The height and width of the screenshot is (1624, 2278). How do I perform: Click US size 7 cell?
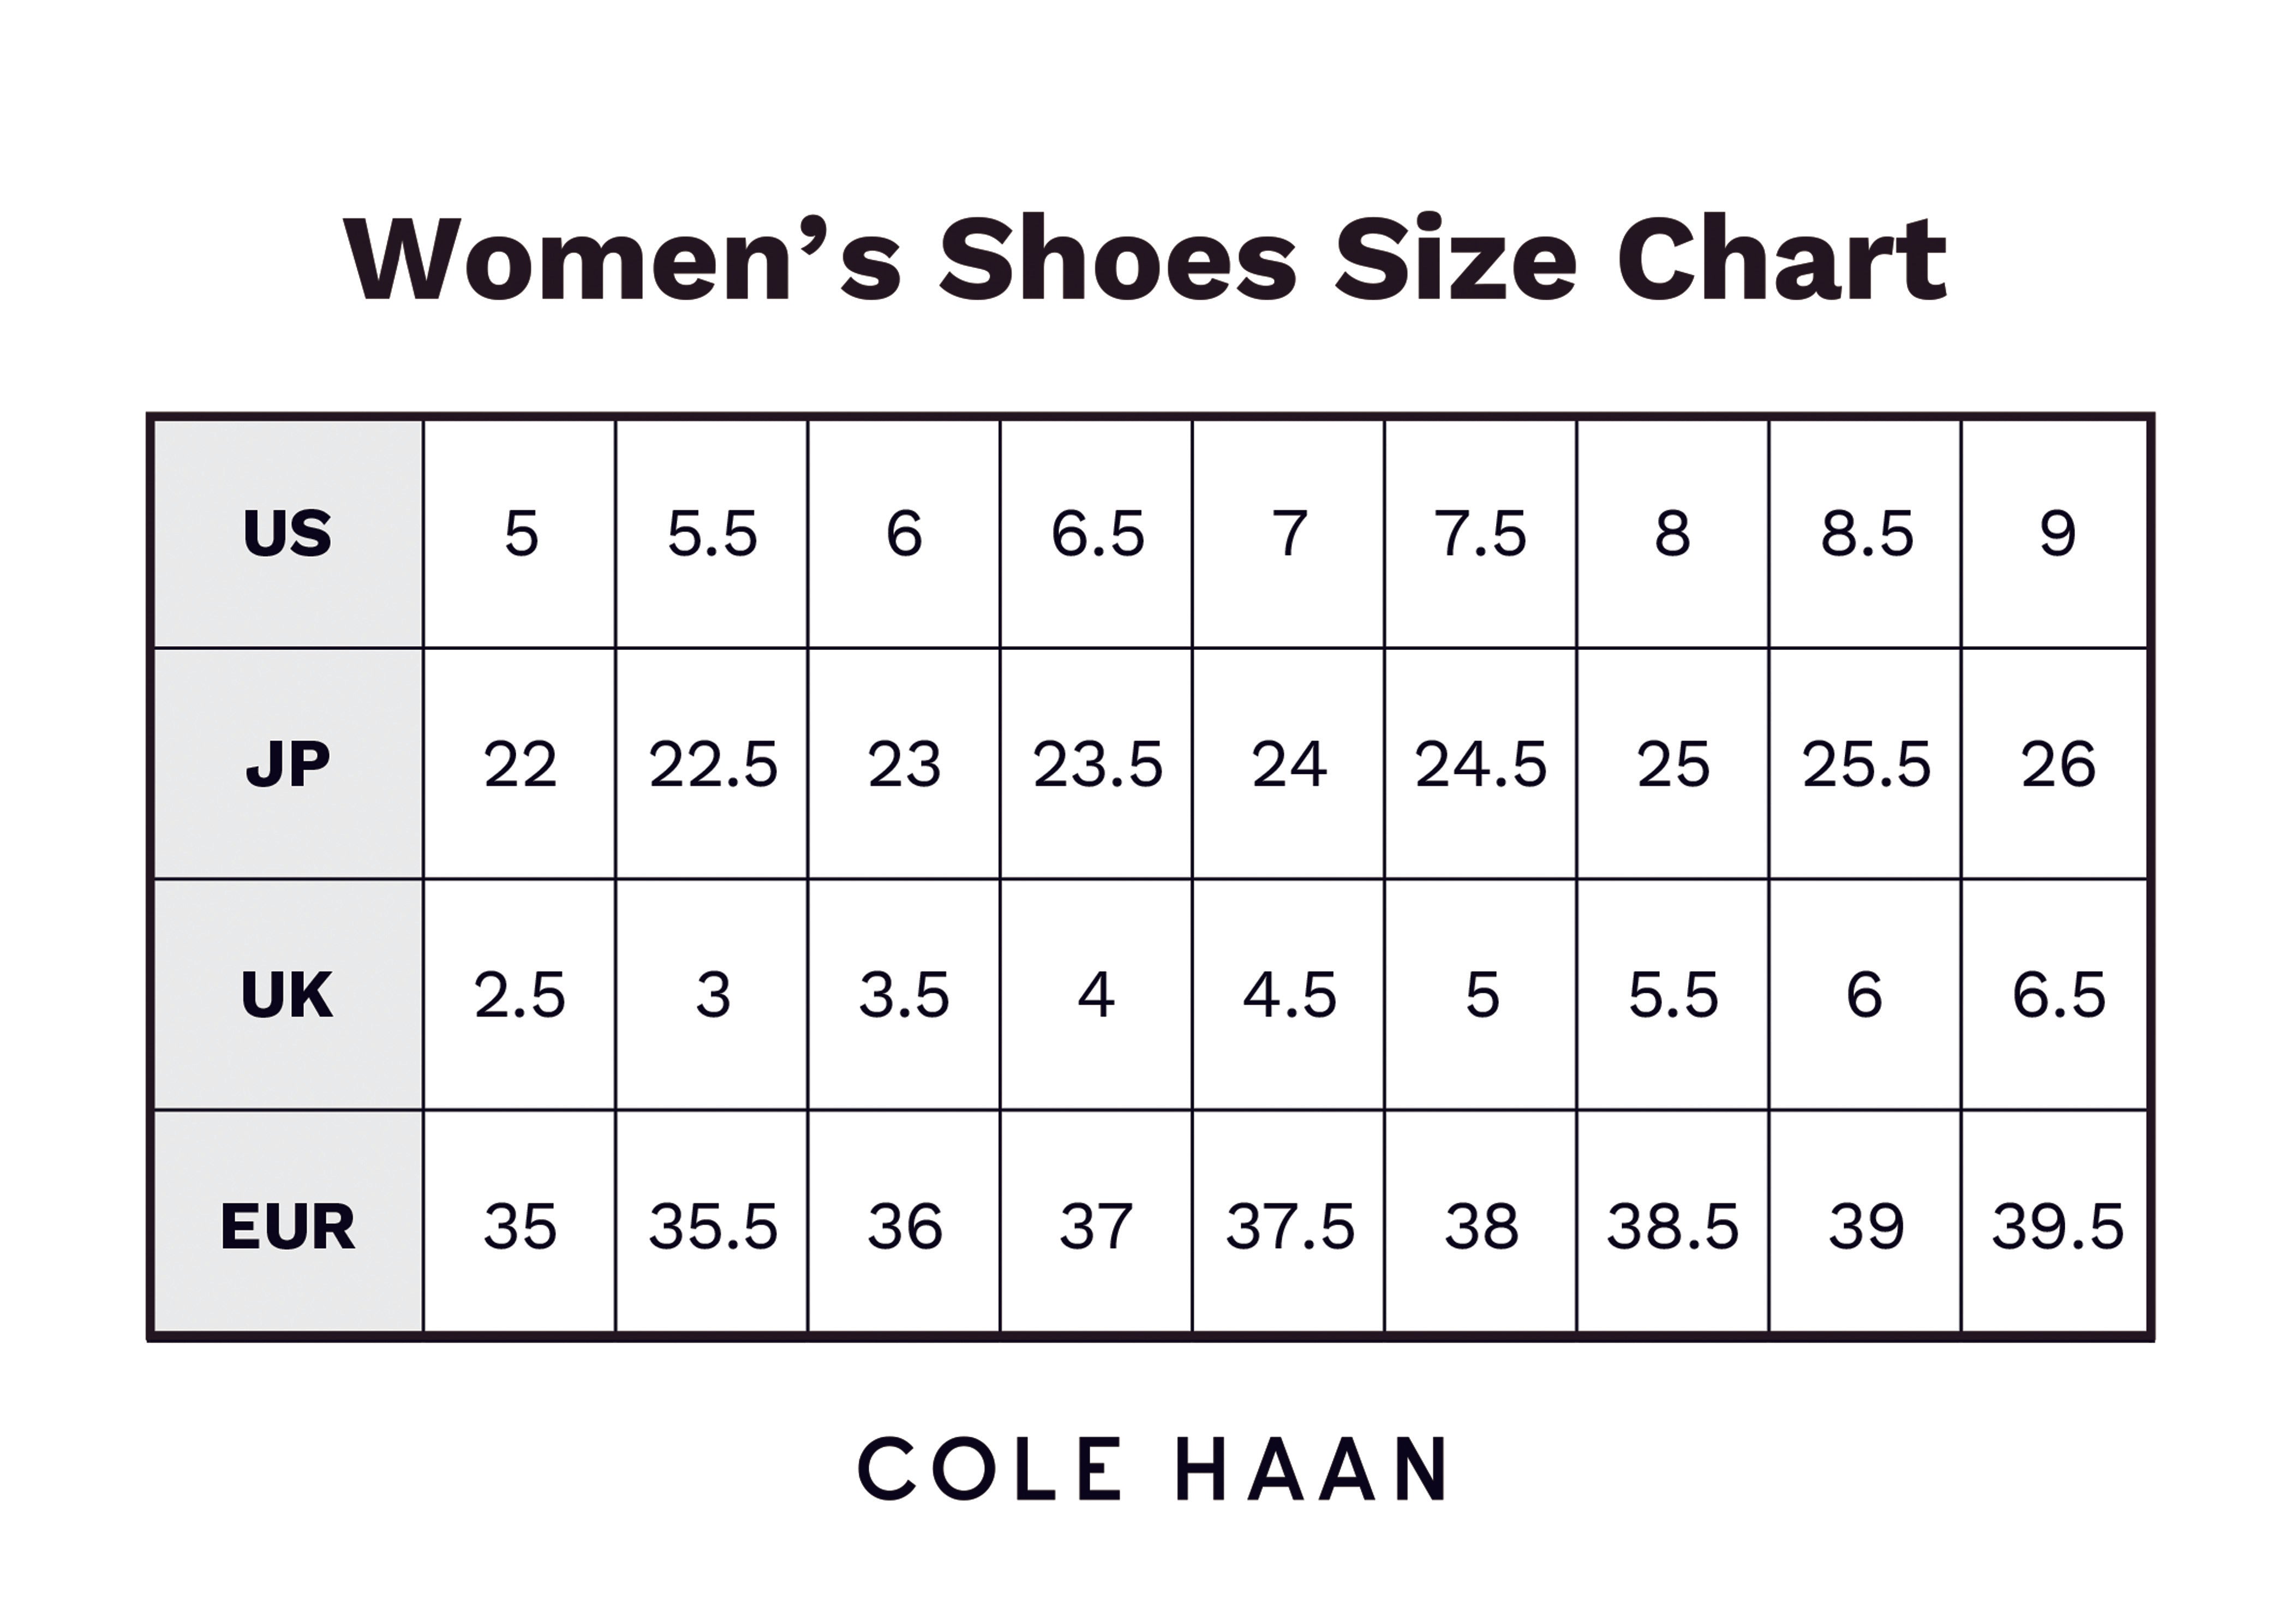pos(1289,533)
